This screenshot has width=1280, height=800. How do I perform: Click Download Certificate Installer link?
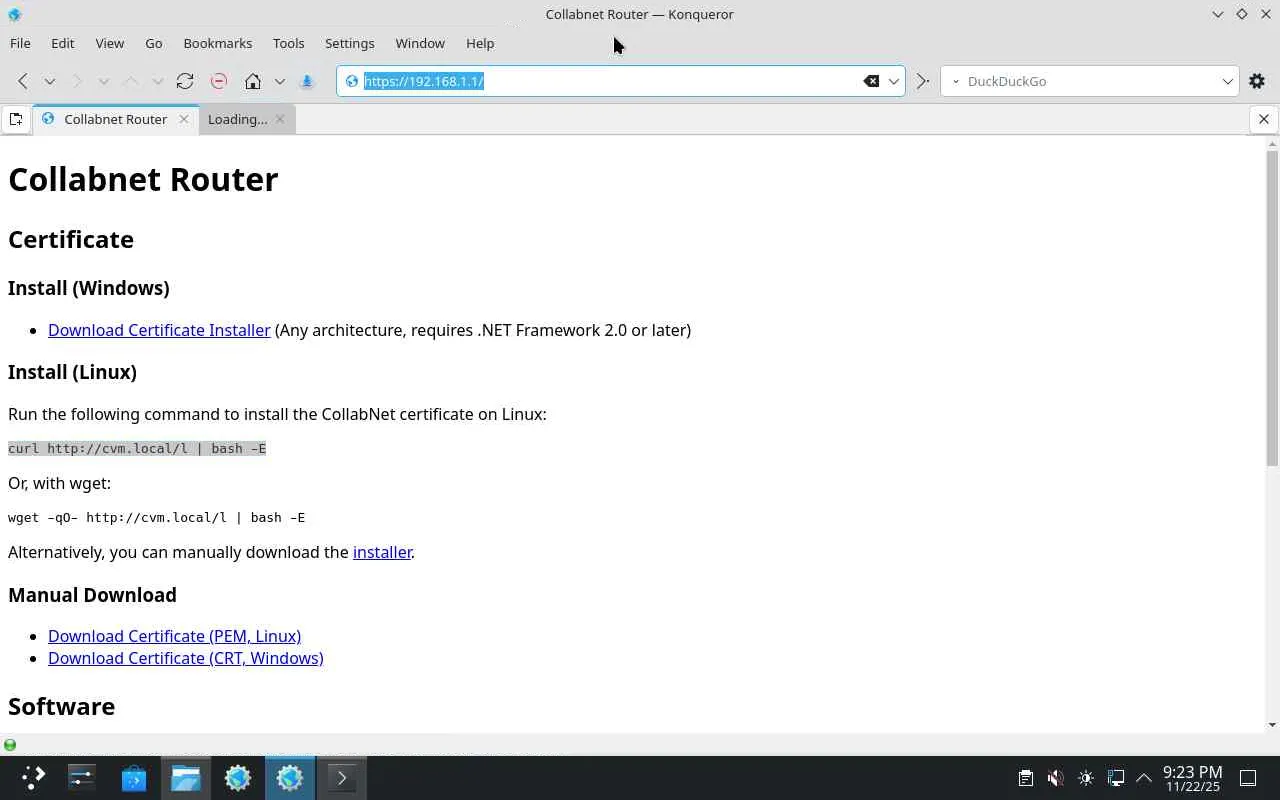(x=159, y=330)
